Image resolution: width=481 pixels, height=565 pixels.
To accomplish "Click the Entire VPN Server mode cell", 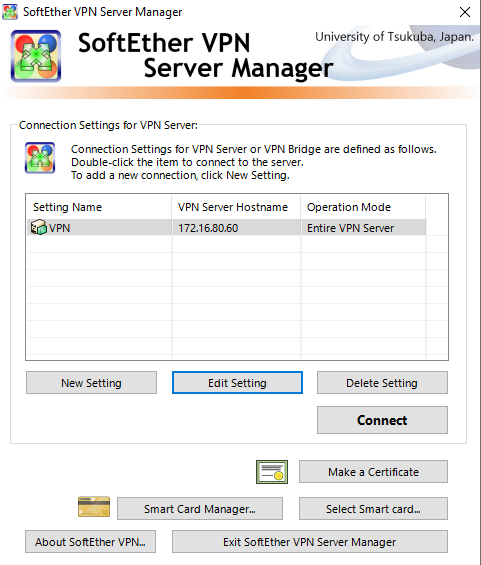I will tap(364, 228).
